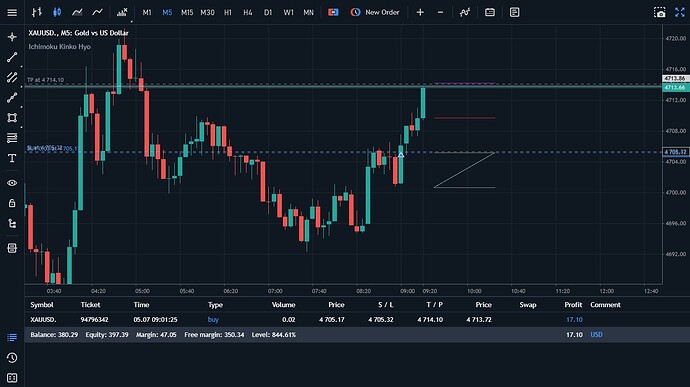Open the indicators function icon
This screenshot has width=690, height=387.
tap(465, 12)
